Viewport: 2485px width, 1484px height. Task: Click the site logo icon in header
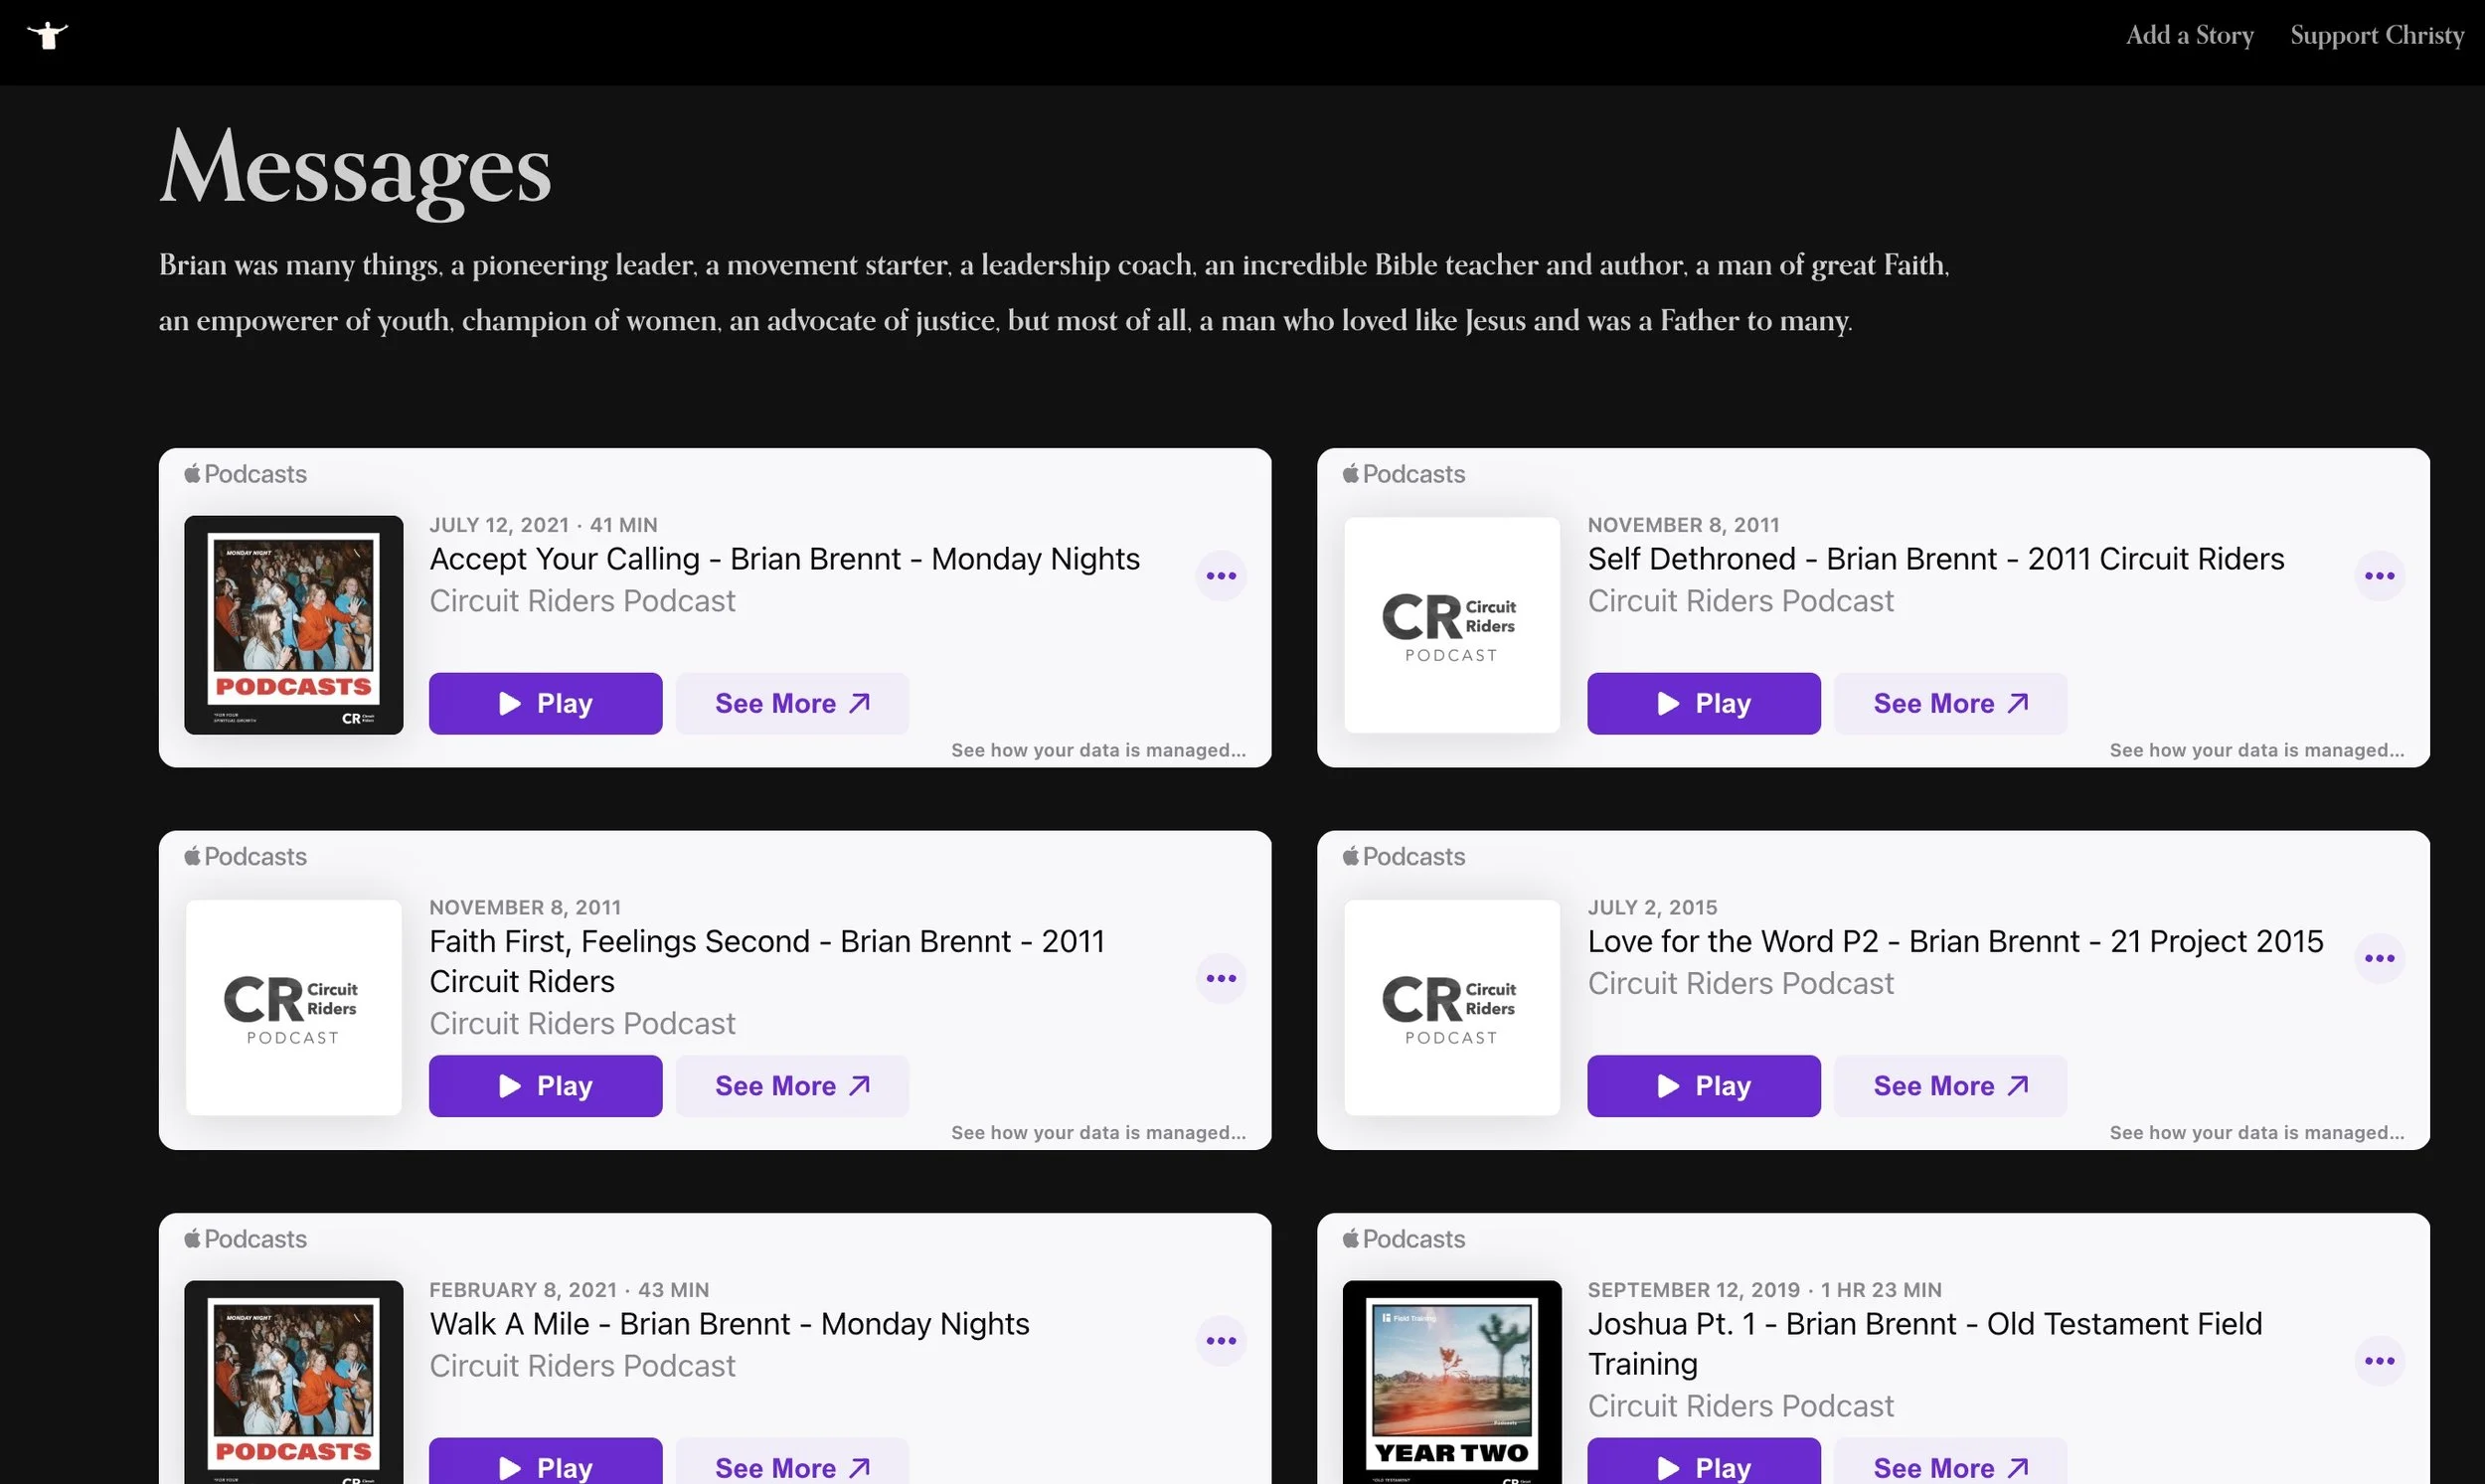click(x=47, y=35)
